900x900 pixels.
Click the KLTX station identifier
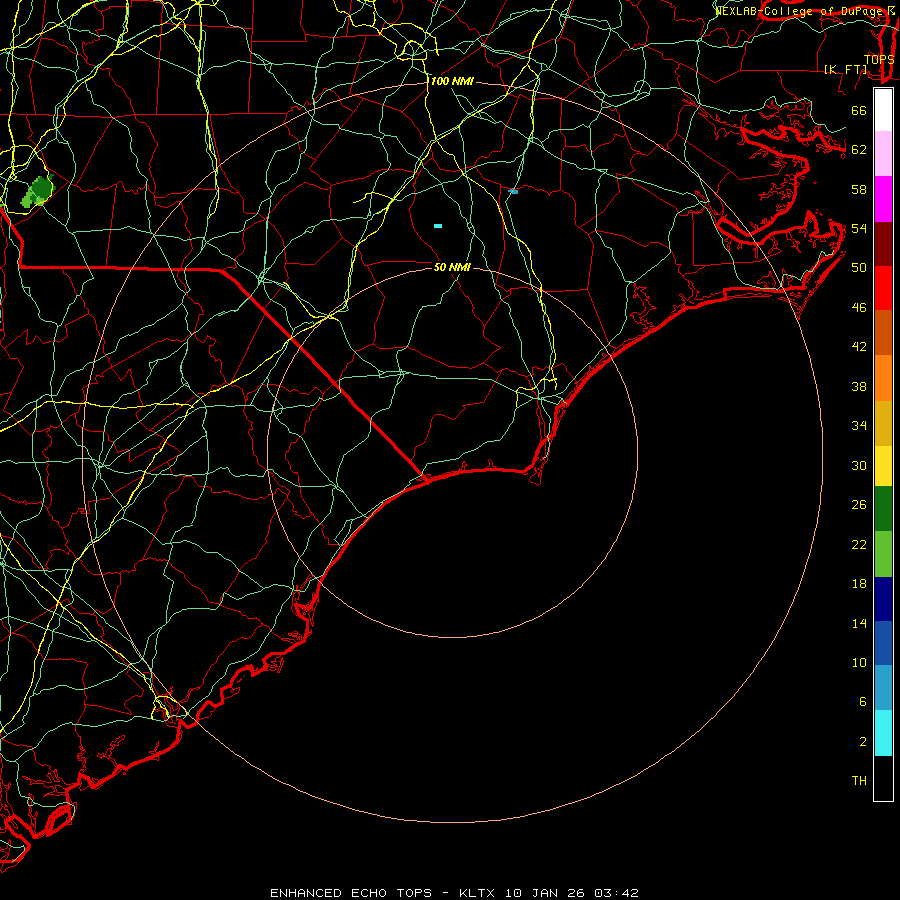[x=479, y=893]
